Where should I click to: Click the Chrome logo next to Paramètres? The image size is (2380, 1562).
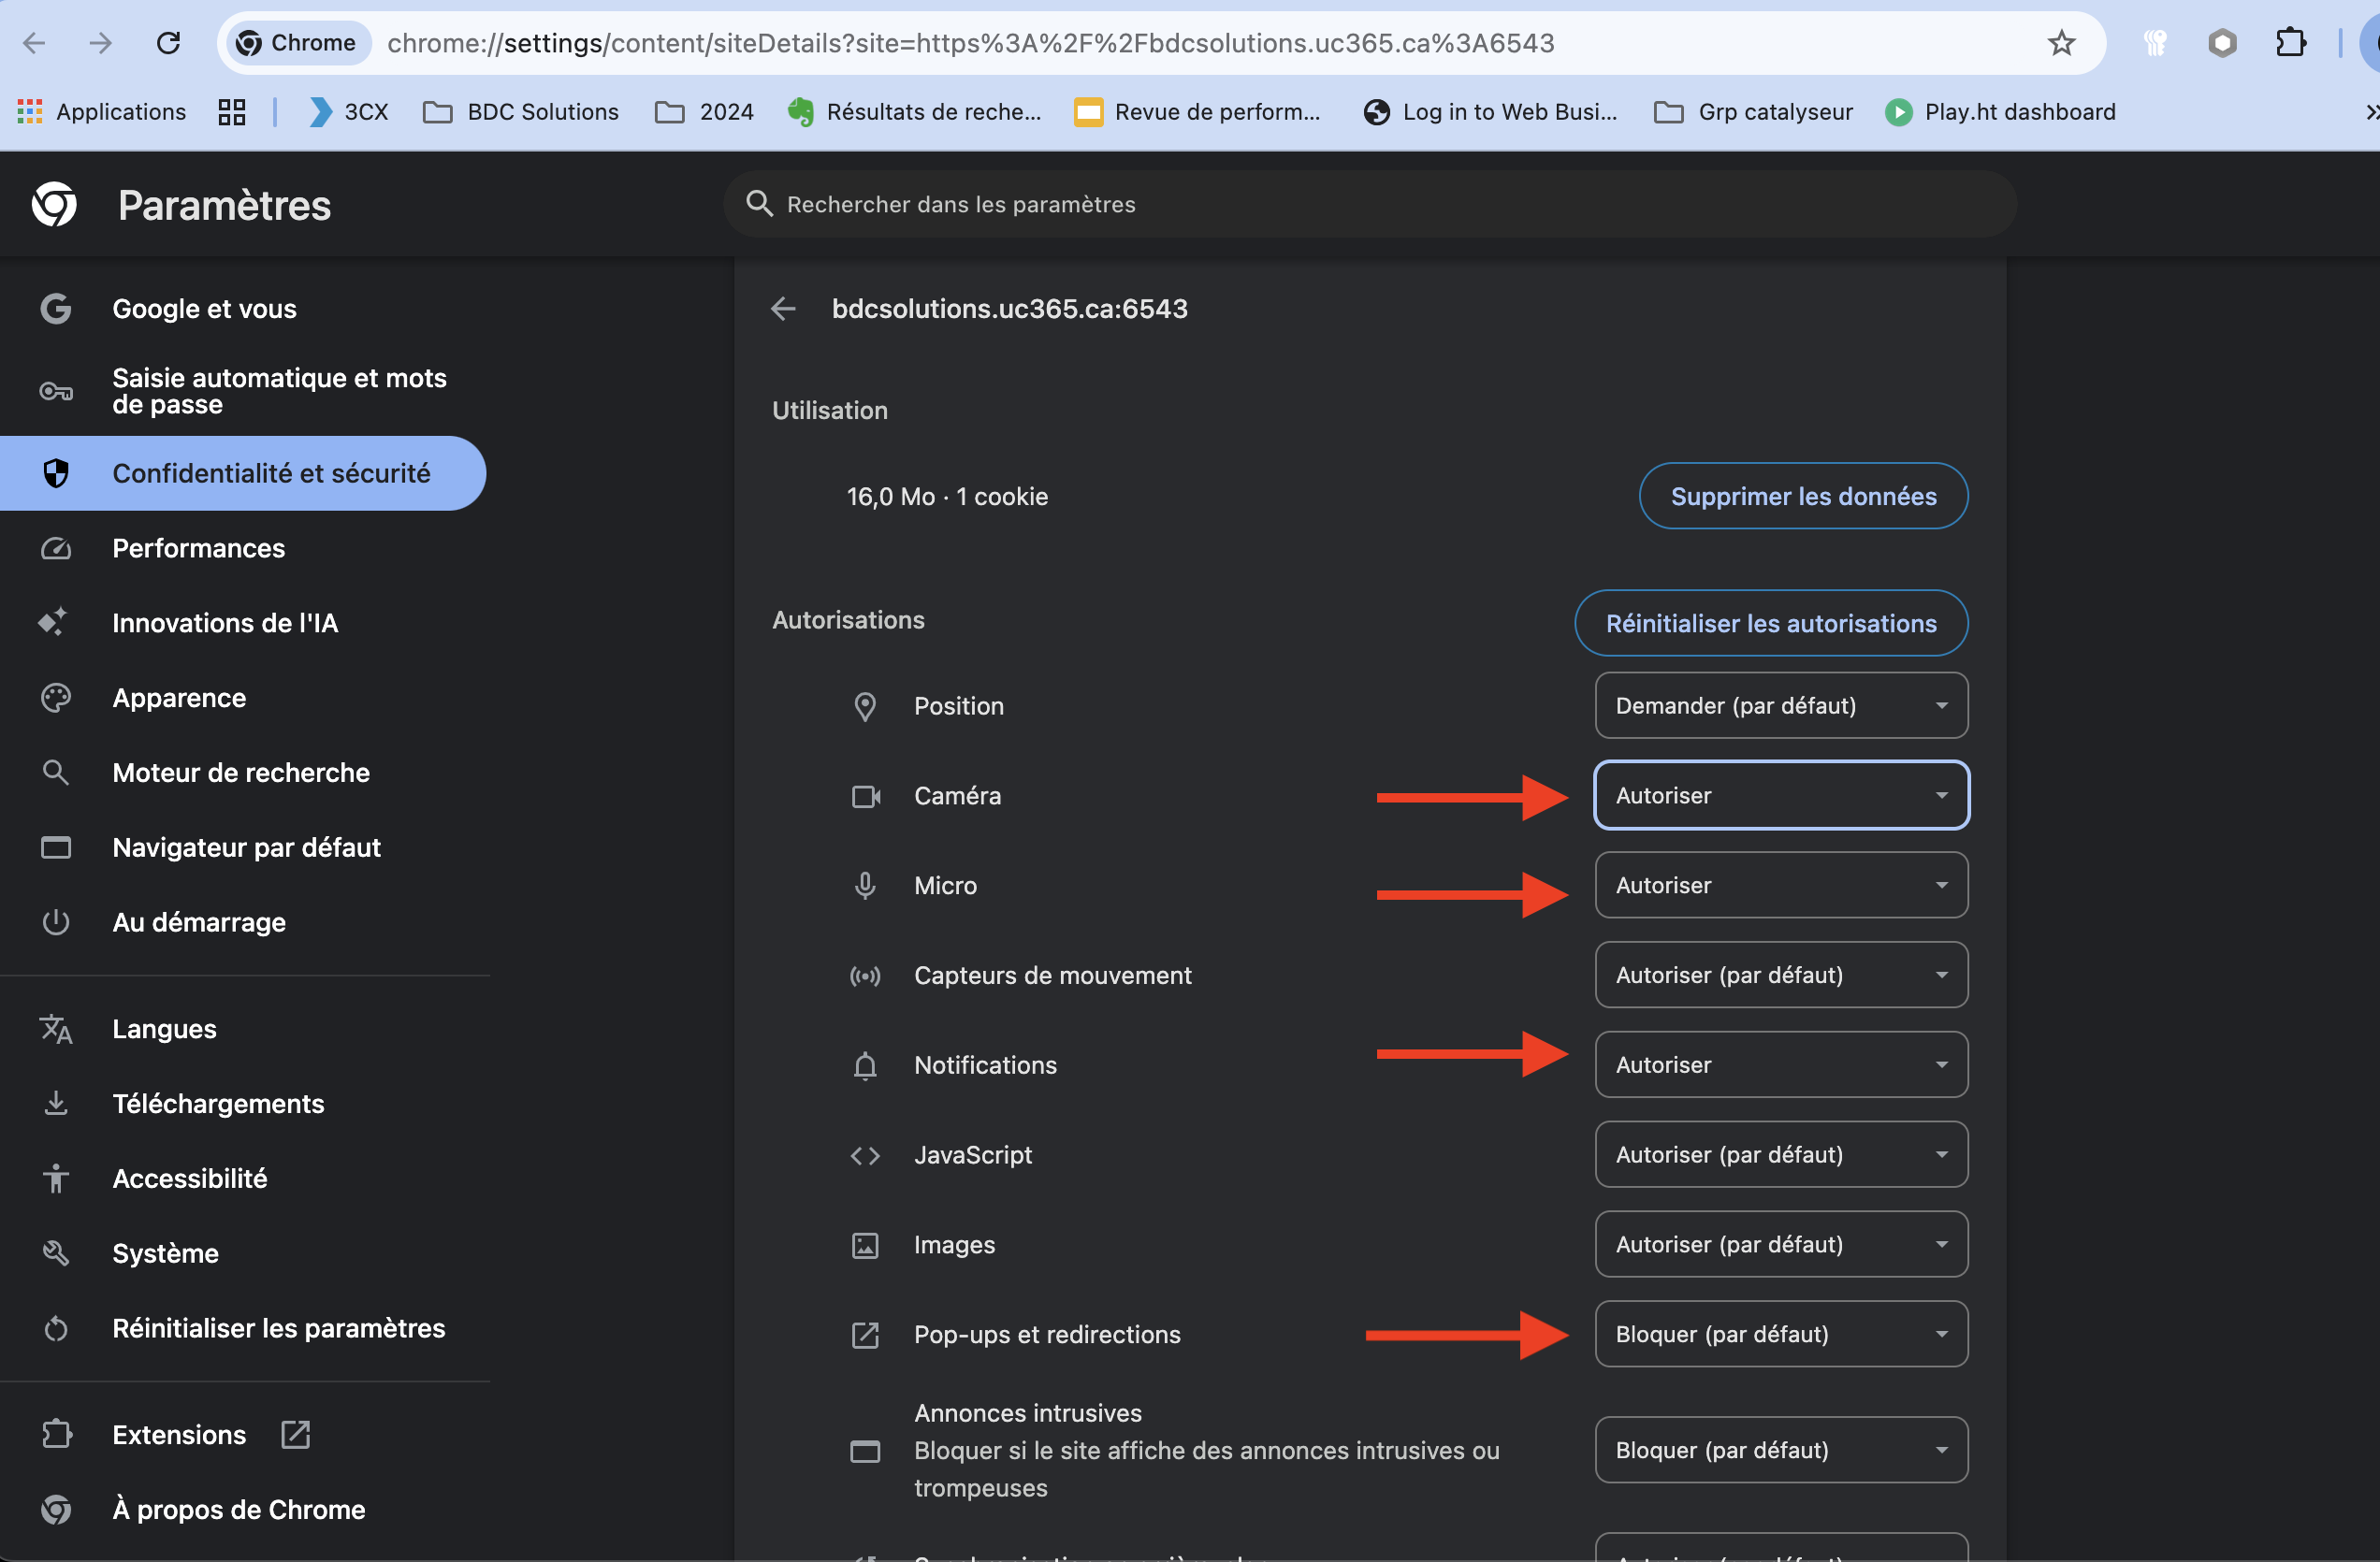pyautogui.click(x=54, y=205)
